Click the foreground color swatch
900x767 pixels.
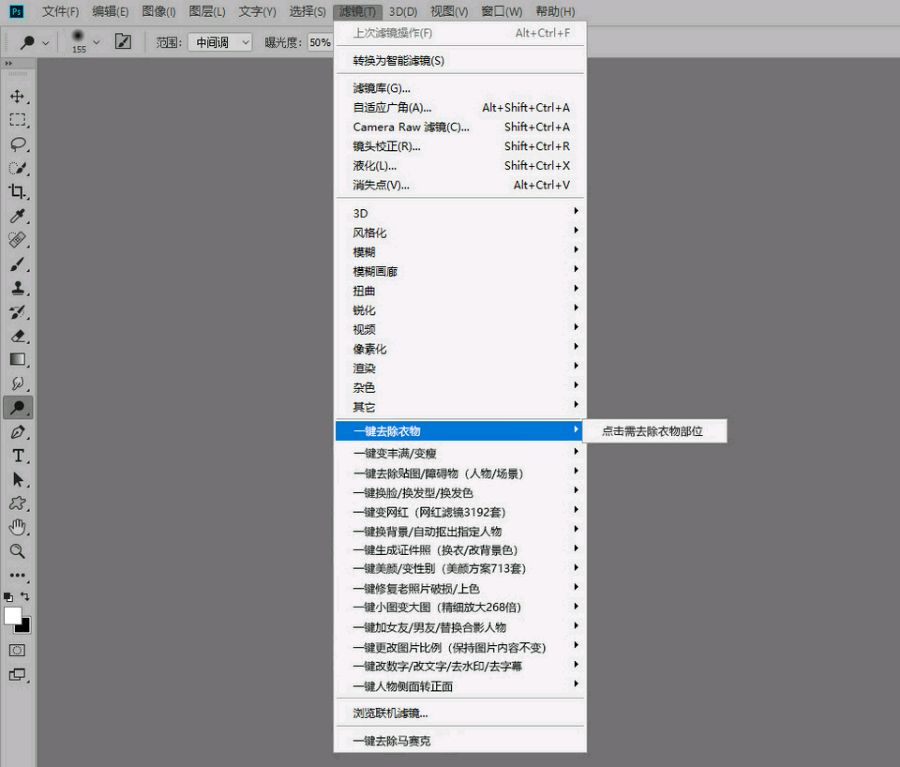11,615
